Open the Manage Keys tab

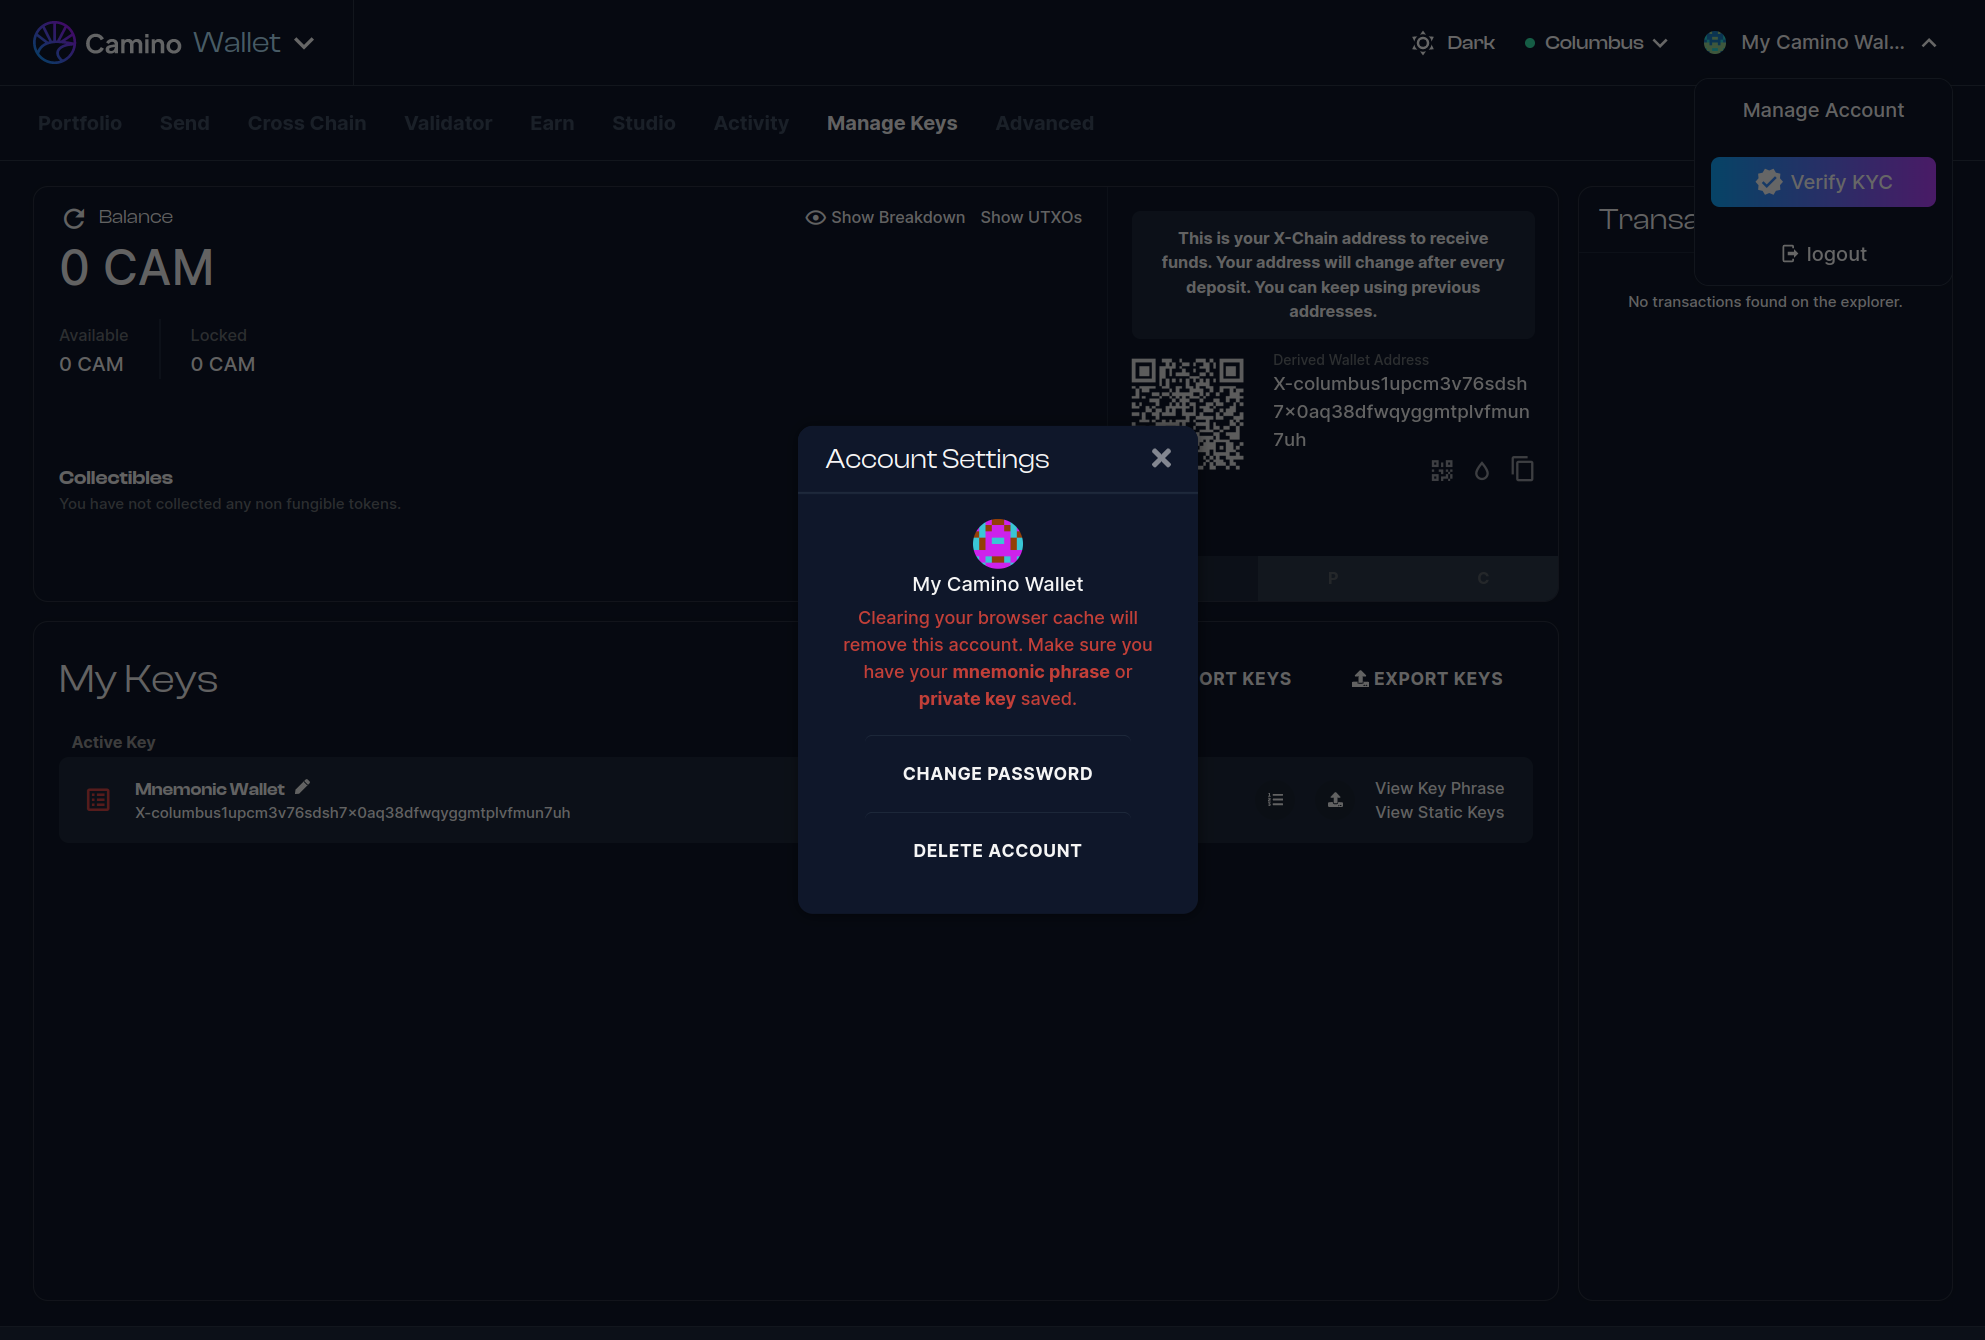(x=891, y=123)
